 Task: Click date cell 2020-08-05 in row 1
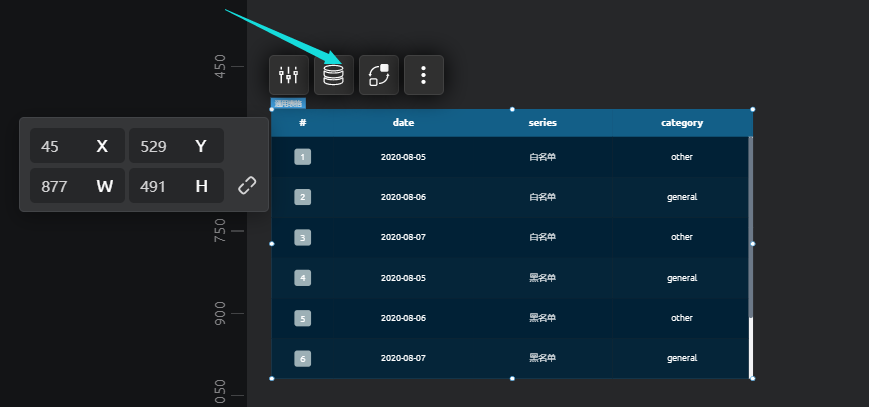(403, 157)
